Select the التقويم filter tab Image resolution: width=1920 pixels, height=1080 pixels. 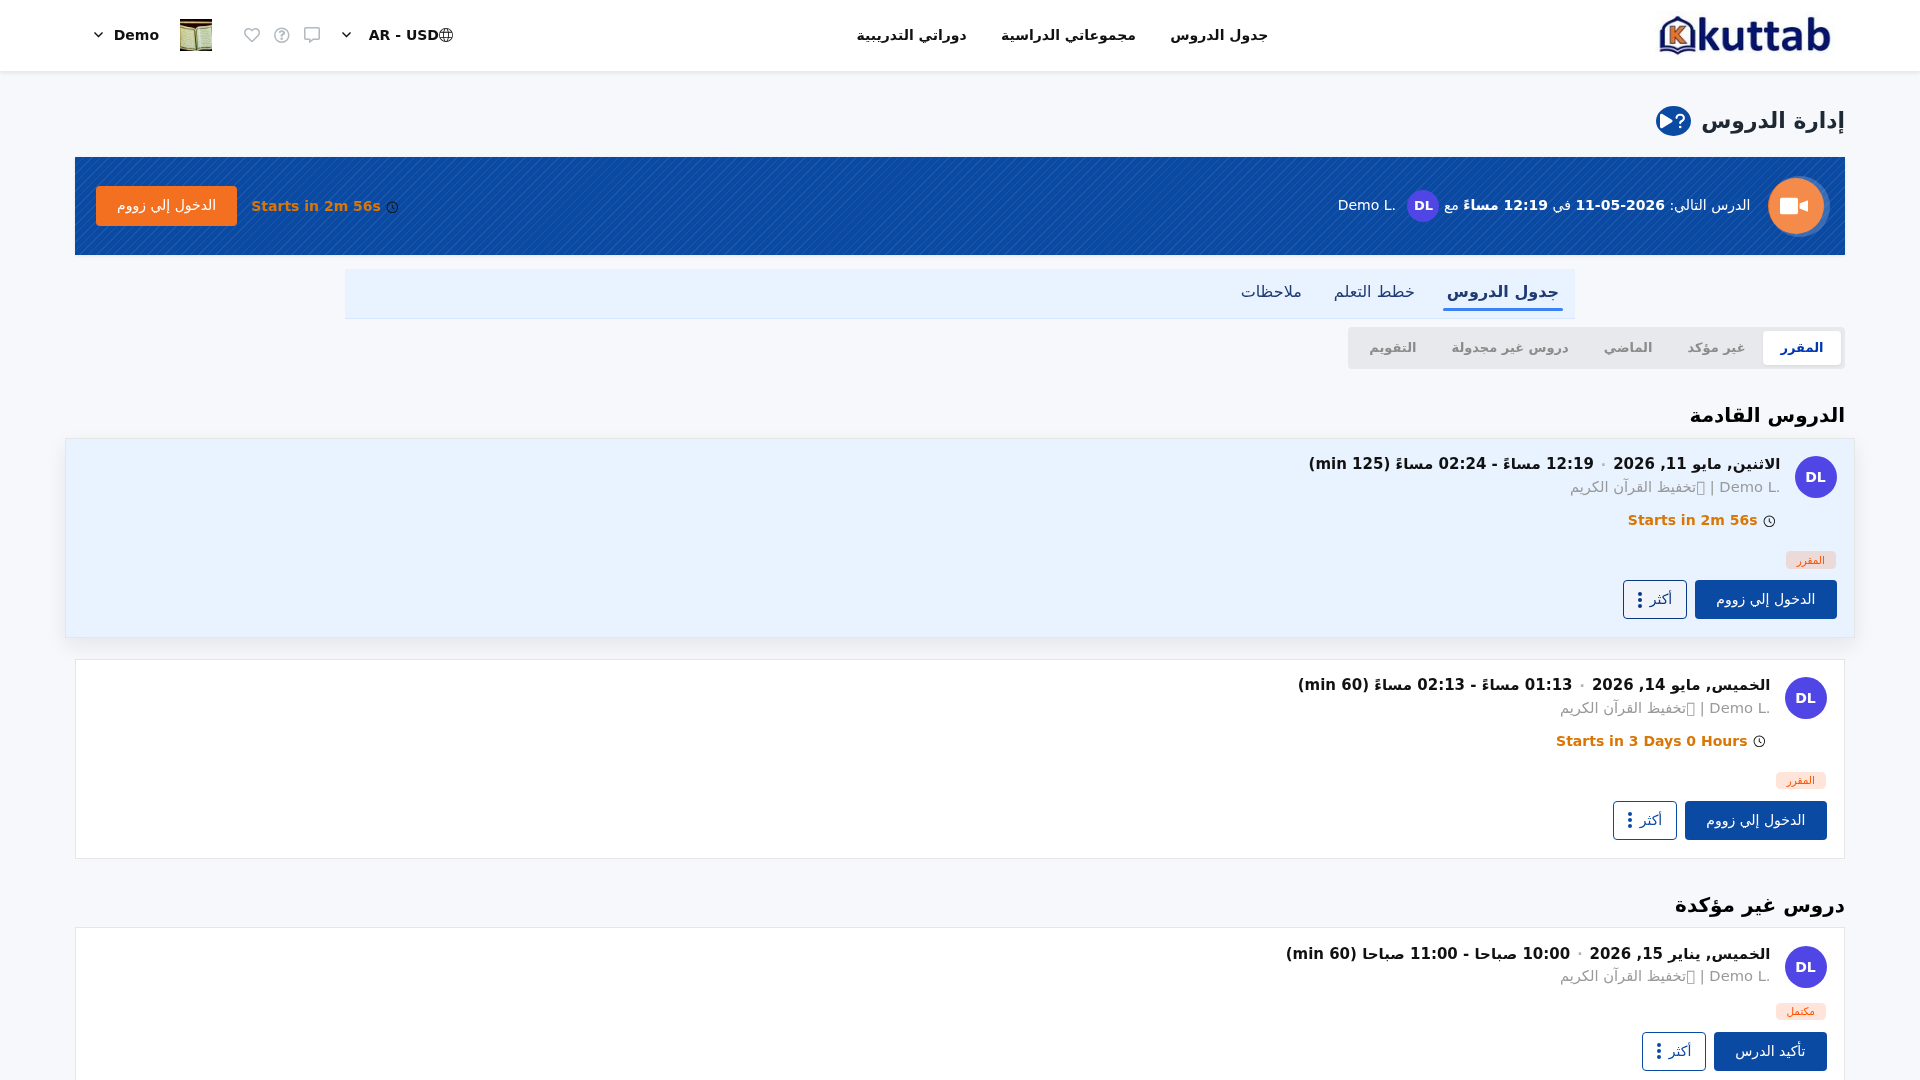pos(1393,348)
